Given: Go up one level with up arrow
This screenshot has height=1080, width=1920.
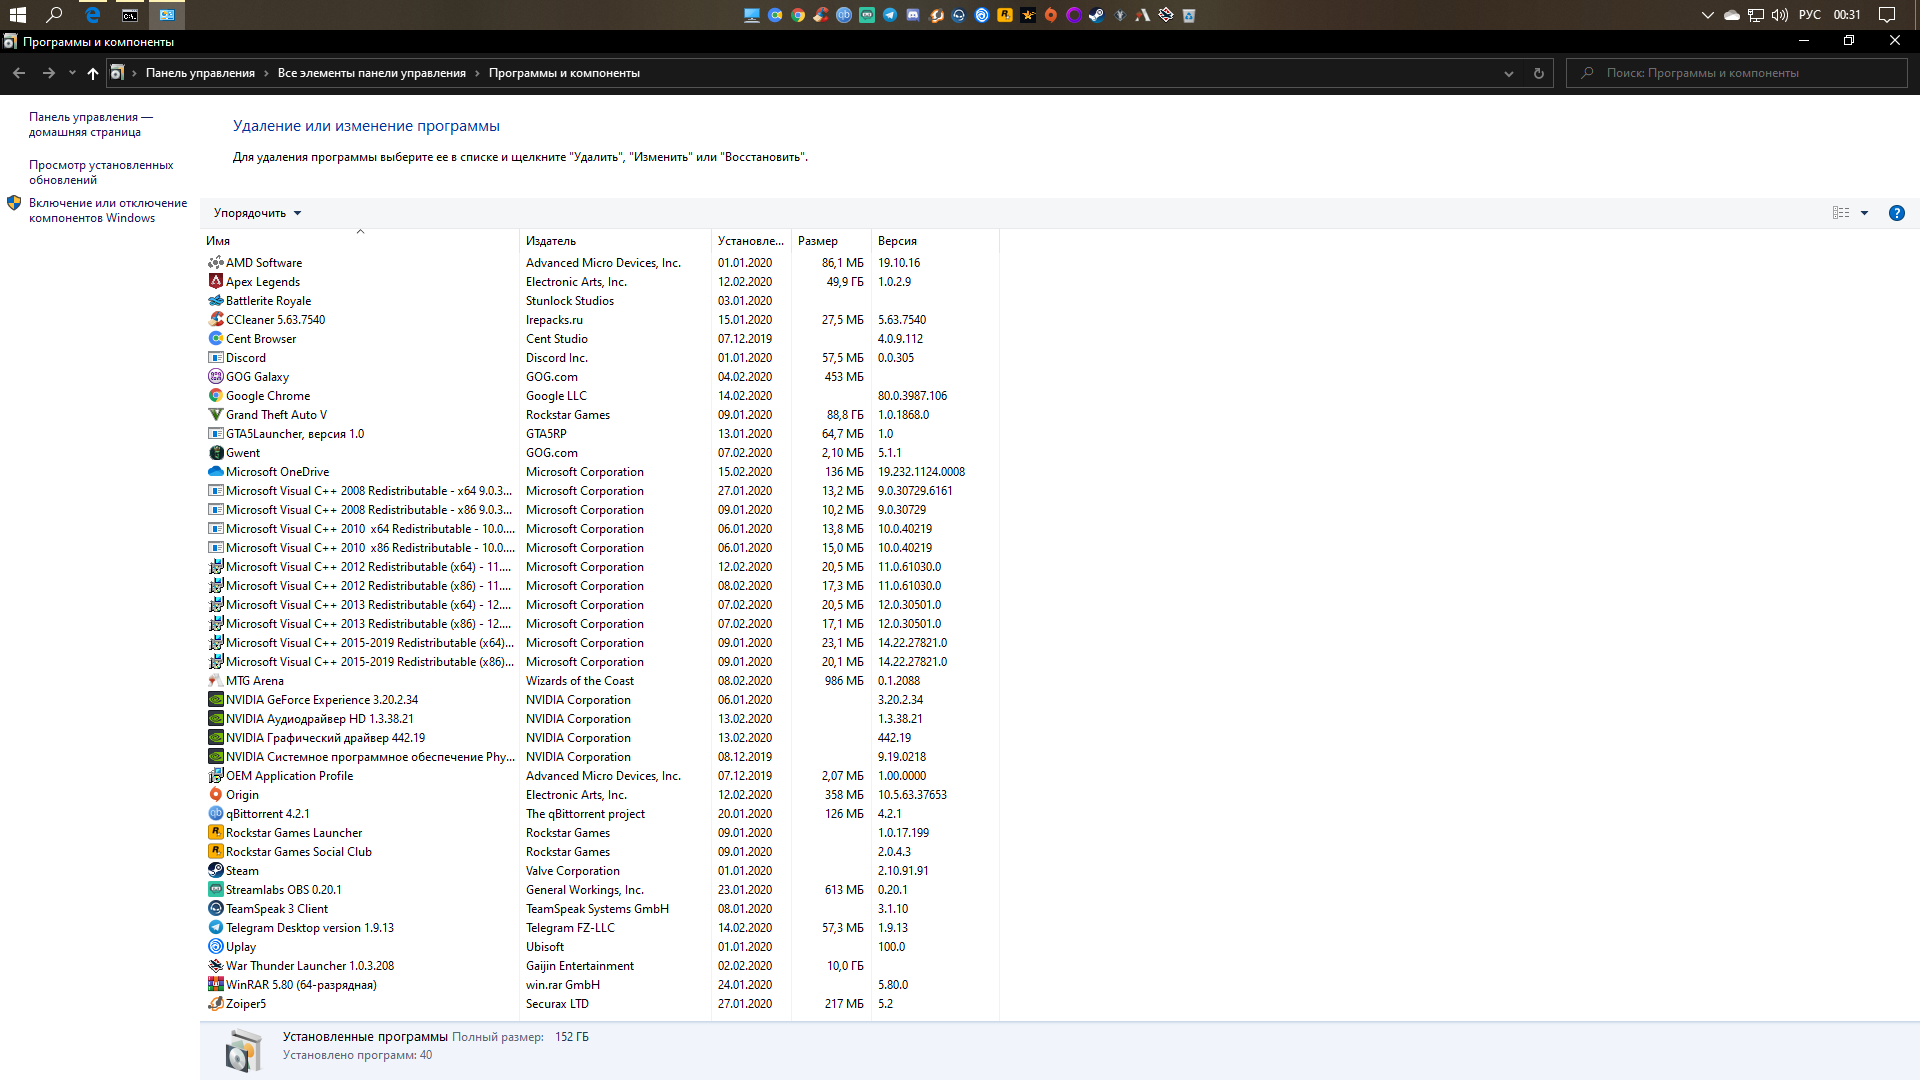Looking at the screenshot, I should tap(93, 73).
